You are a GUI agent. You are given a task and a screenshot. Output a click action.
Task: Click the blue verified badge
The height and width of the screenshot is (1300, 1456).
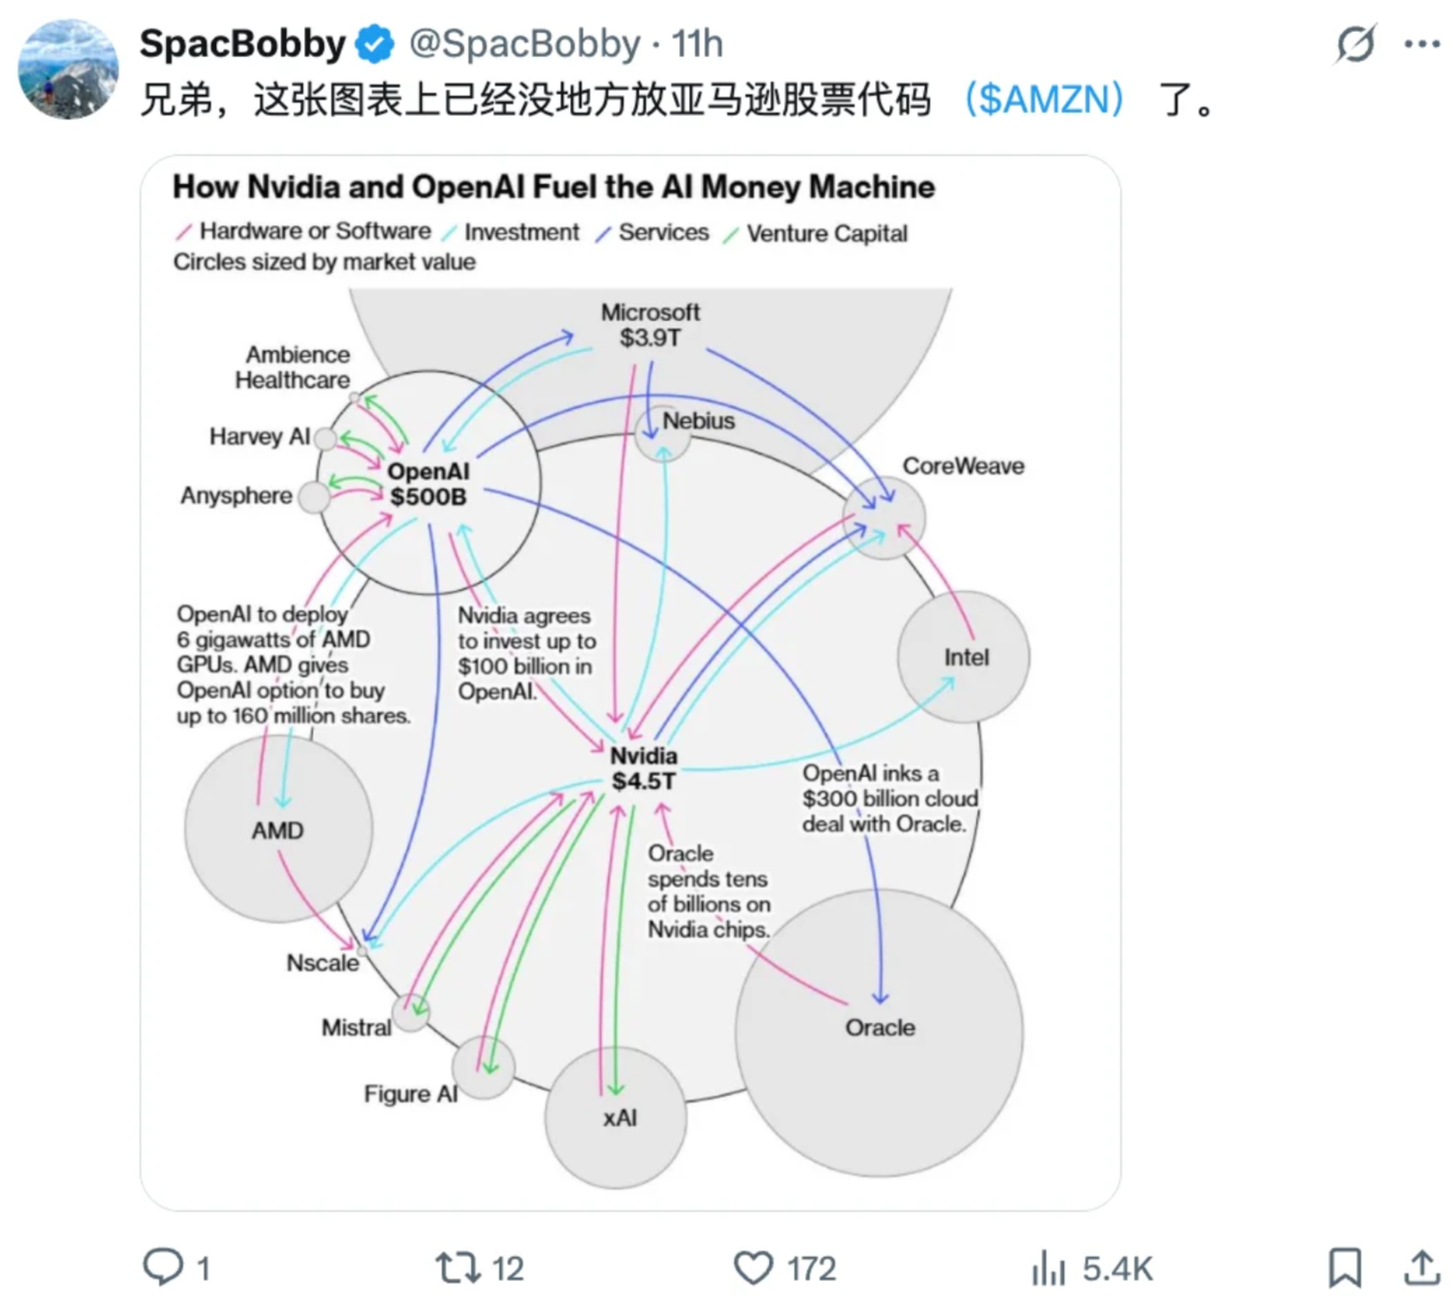click(376, 45)
